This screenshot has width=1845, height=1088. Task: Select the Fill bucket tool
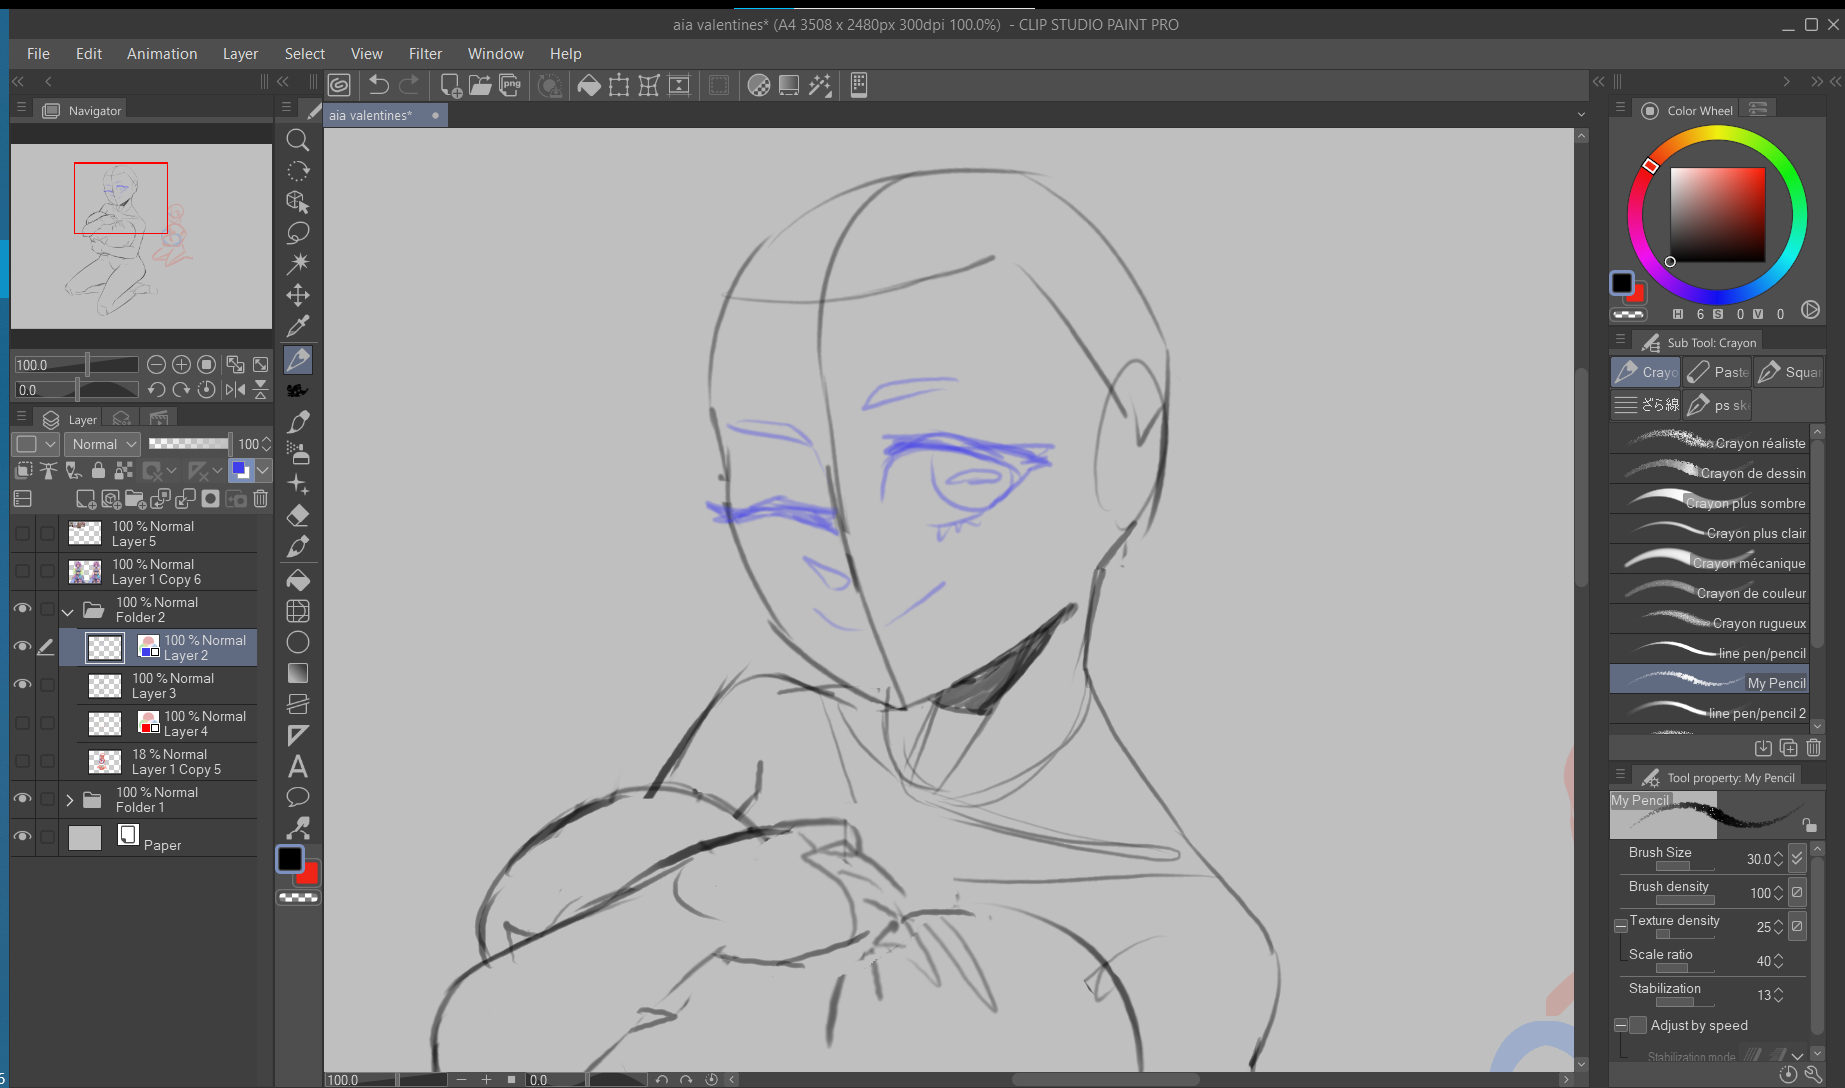coord(298,580)
